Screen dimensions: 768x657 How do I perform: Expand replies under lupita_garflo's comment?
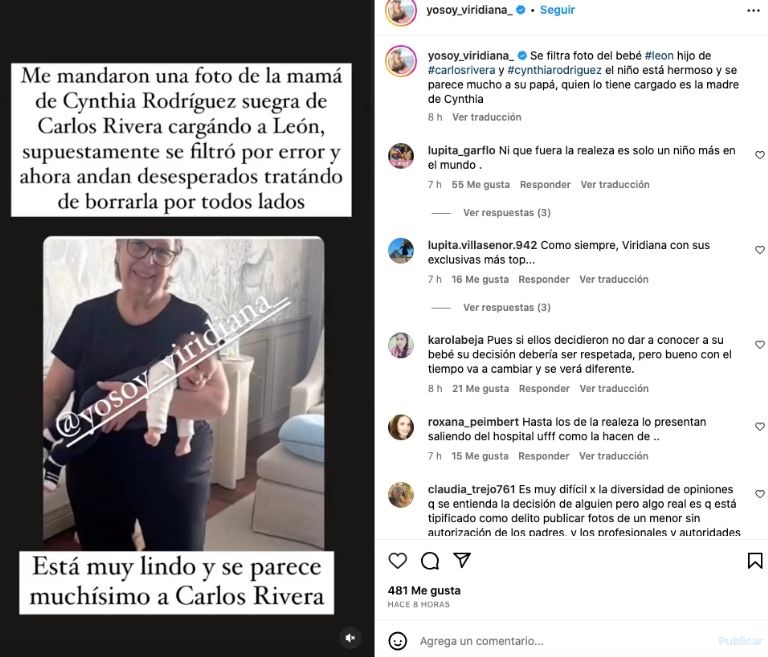pos(507,213)
